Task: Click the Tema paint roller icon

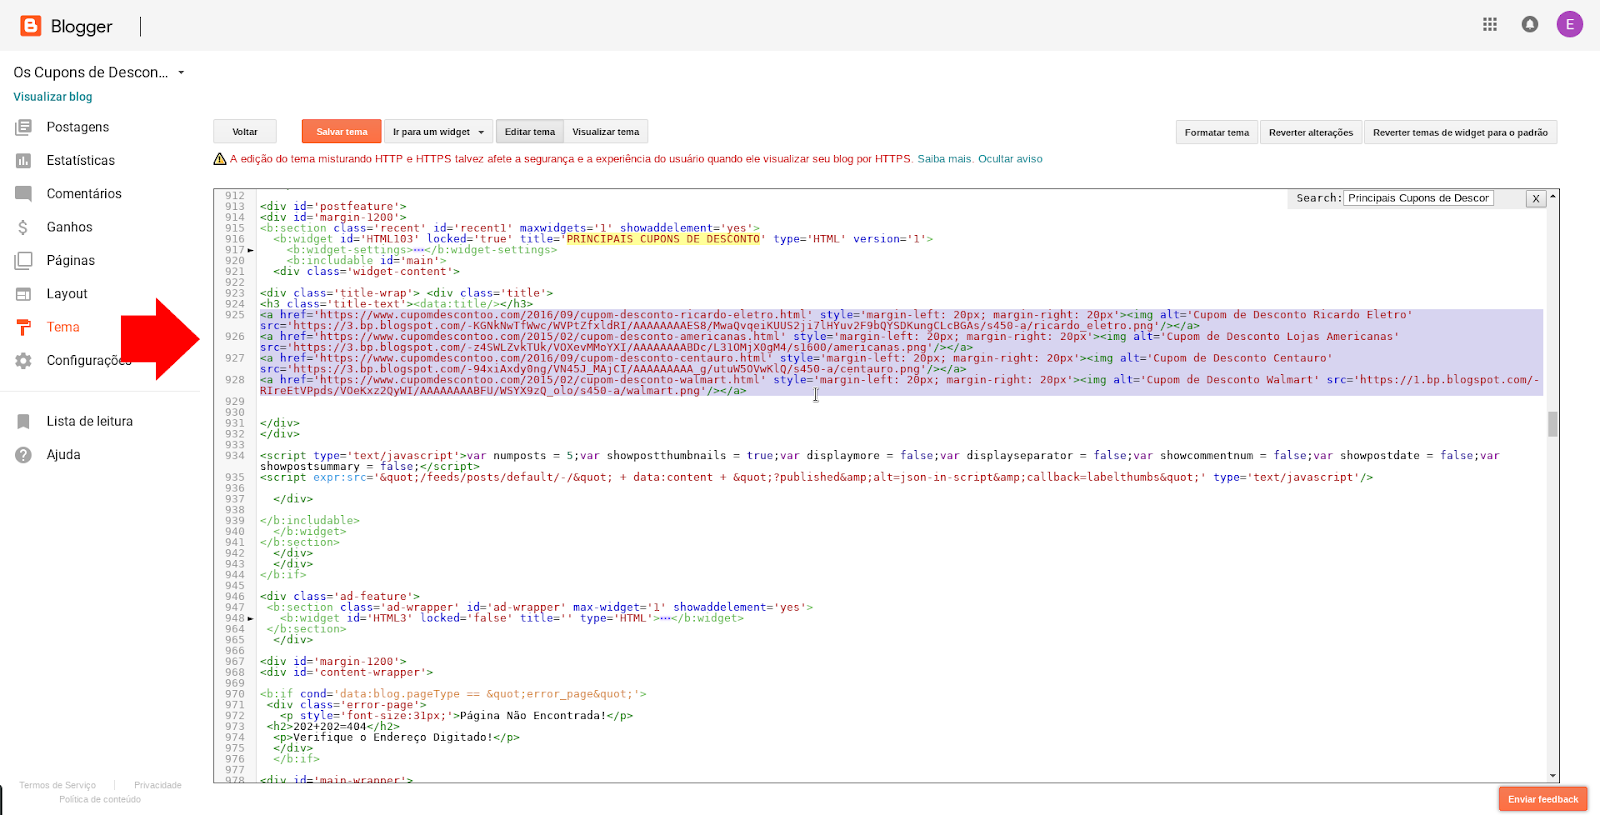Action: pos(23,327)
